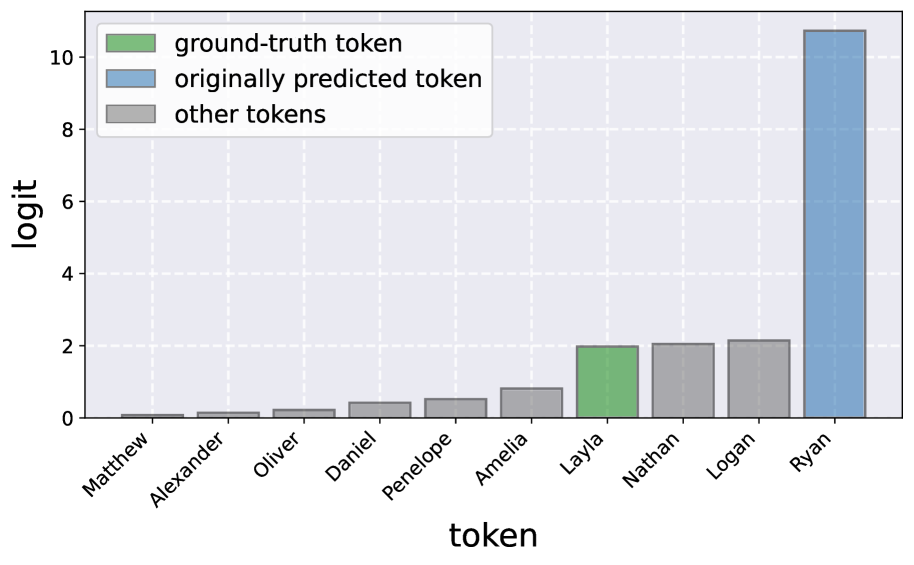This screenshot has width=914, height=565.
Task: Select the gray Amelia bar
Action: pyautogui.click(x=531, y=403)
